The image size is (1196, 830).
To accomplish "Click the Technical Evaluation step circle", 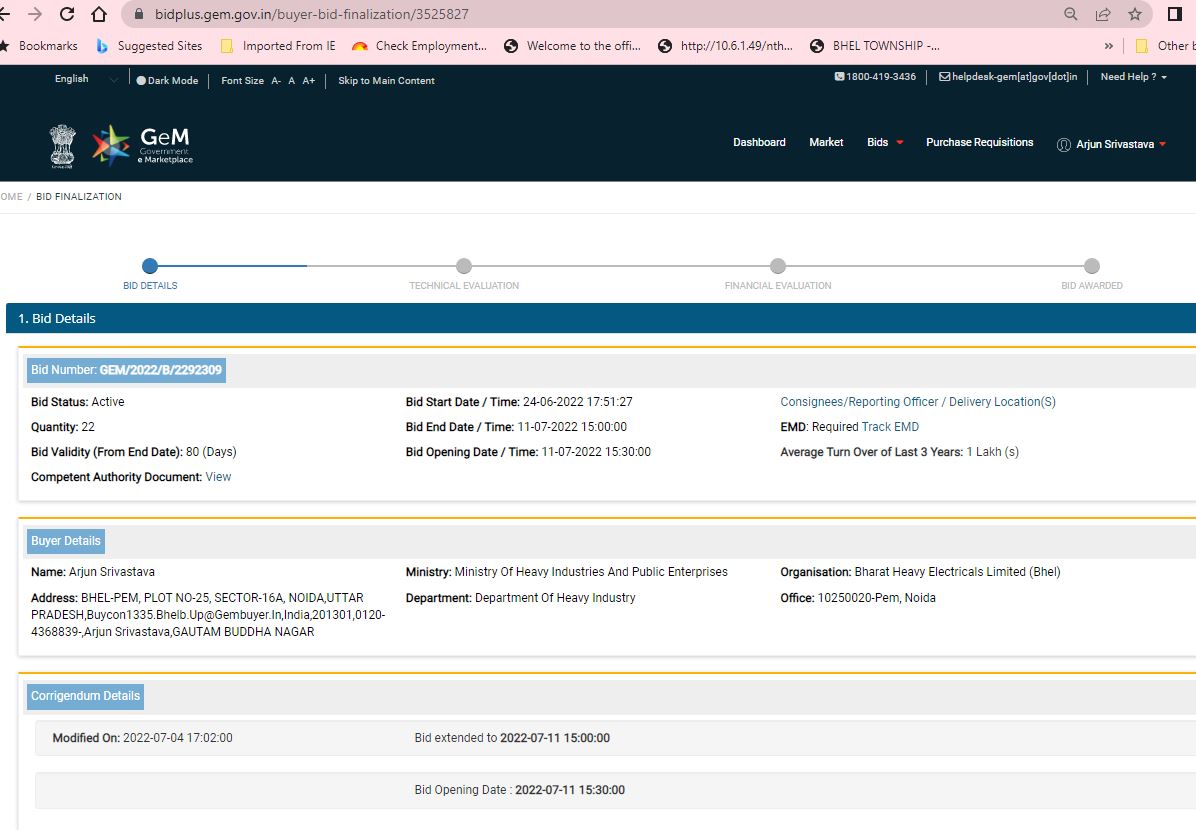I will click(464, 266).
